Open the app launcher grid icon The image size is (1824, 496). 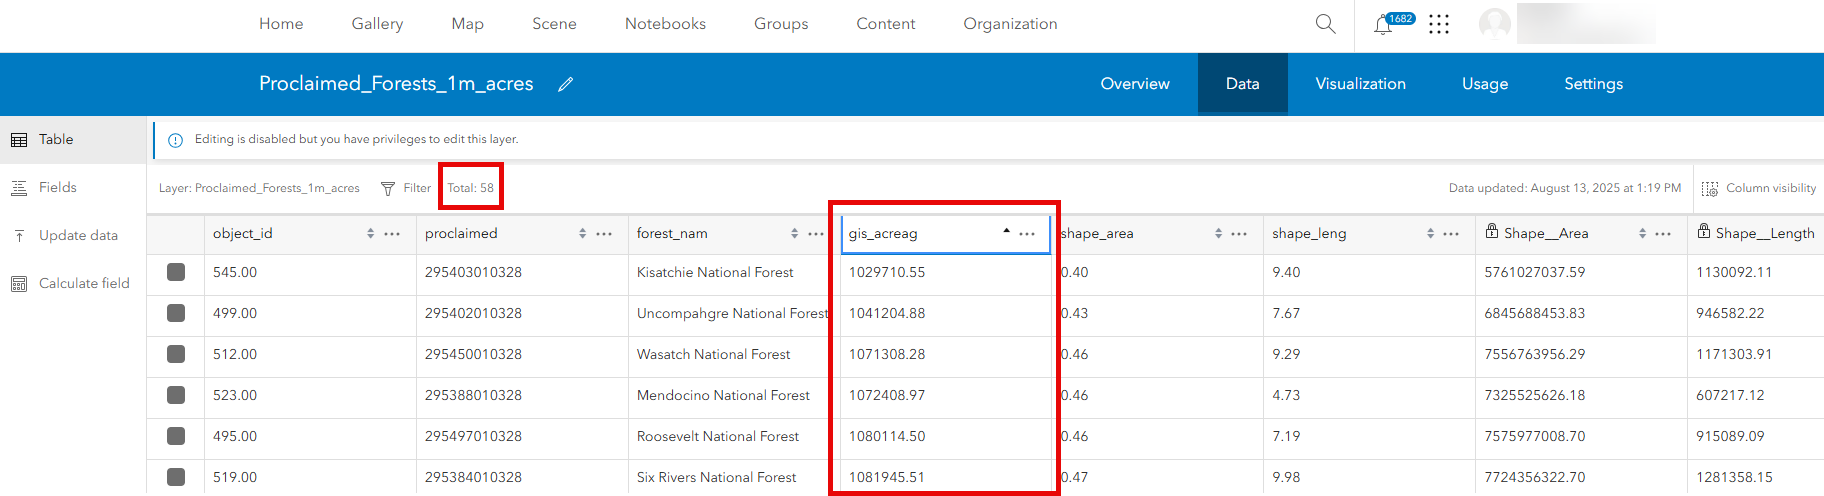point(1439,24)
